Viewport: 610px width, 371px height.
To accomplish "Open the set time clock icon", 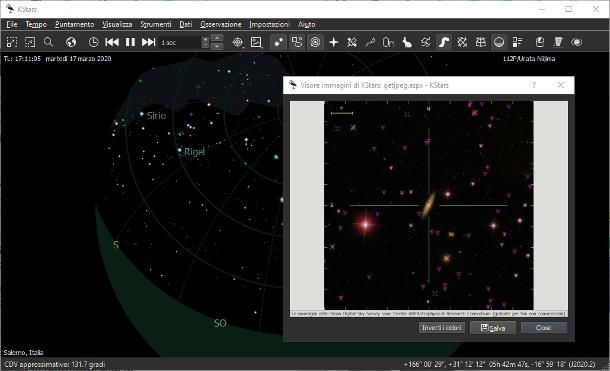I will 93,42.
